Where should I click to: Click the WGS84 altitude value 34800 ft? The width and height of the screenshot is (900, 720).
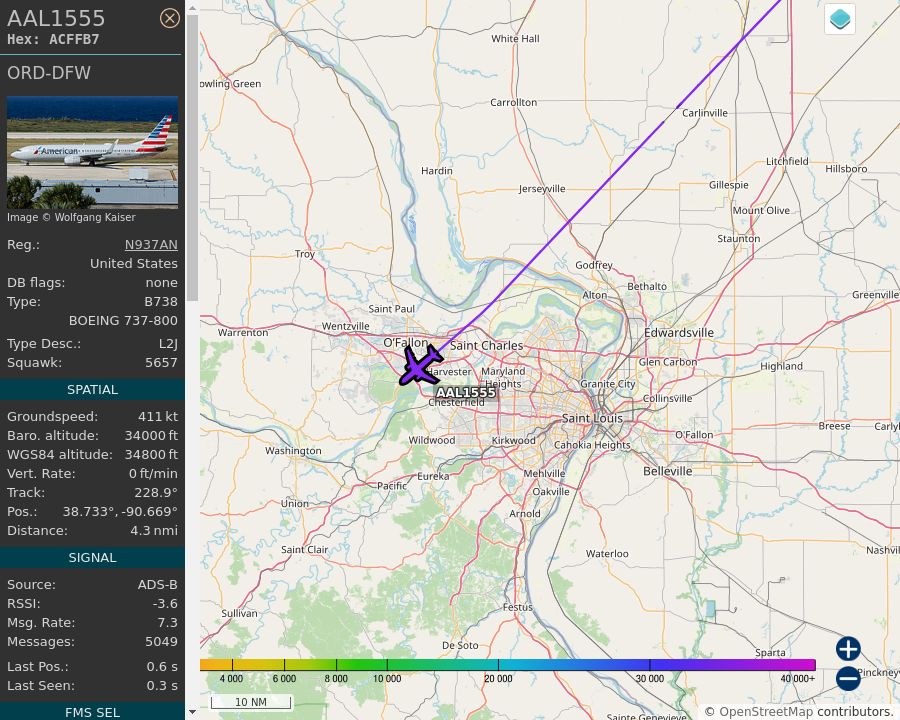[152, 455]
